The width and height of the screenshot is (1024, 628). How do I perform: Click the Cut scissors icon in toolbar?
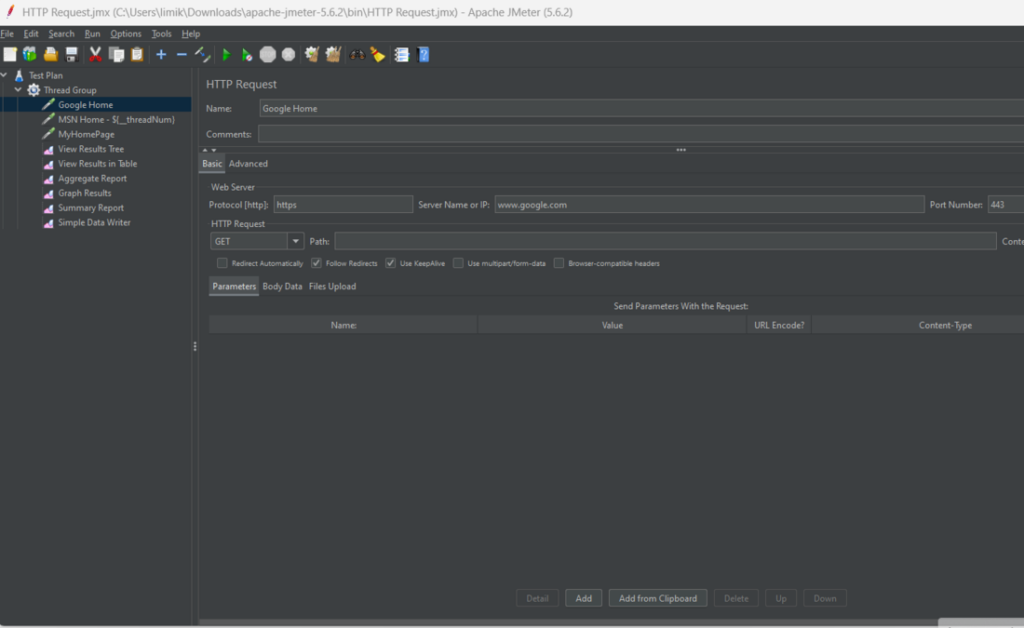click(x=95, y=55)
